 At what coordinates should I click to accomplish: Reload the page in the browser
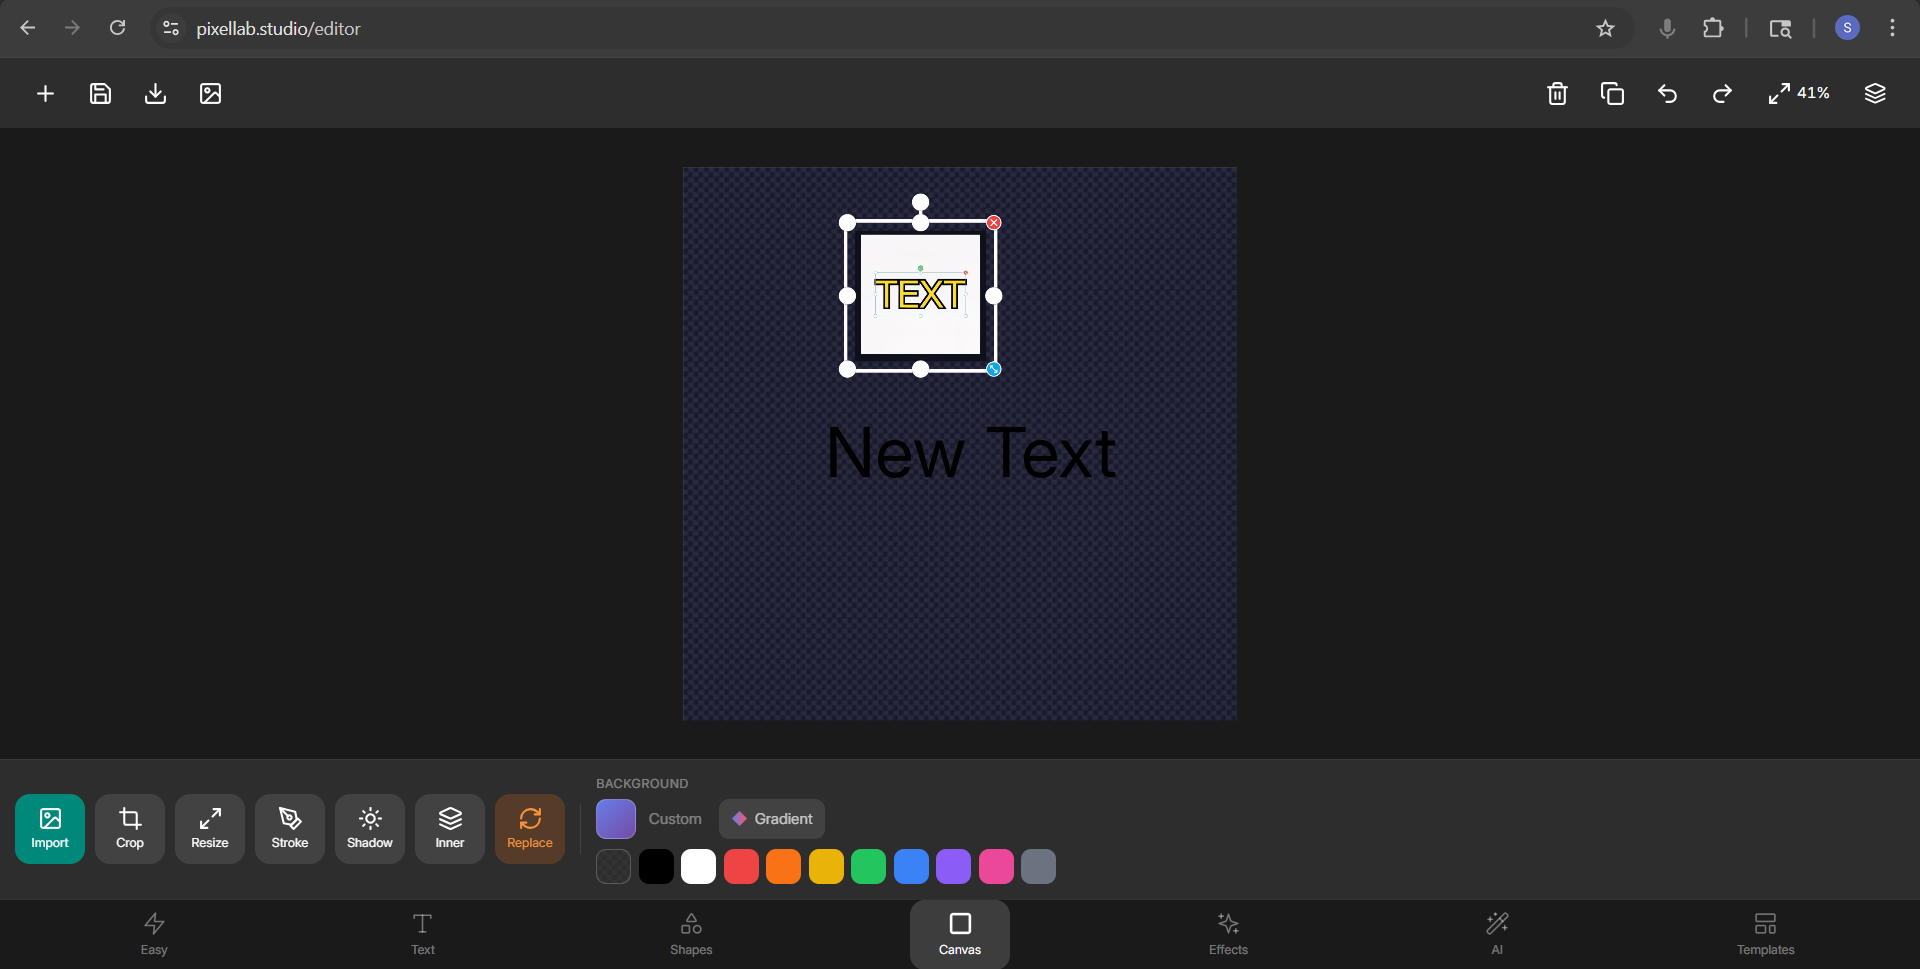tap(118, 28)
